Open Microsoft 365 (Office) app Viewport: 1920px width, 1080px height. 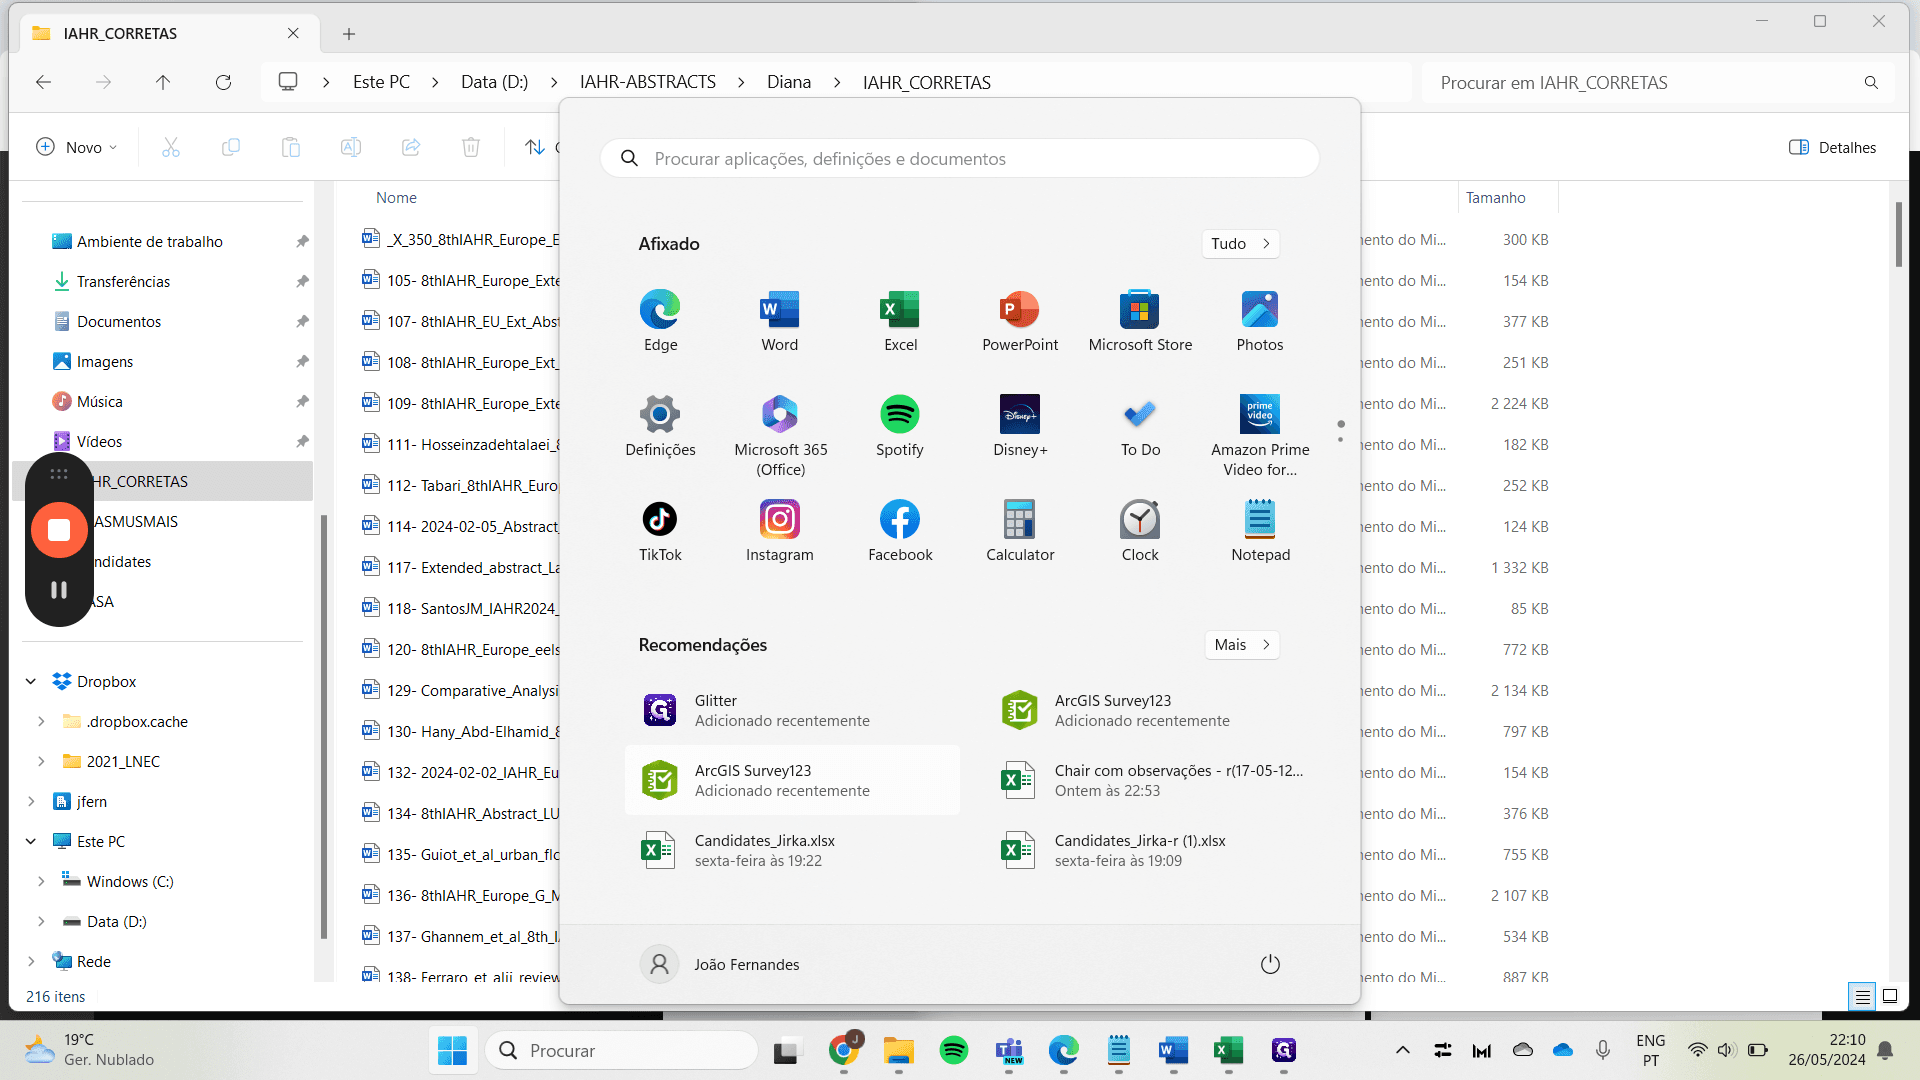click(780, 435)
